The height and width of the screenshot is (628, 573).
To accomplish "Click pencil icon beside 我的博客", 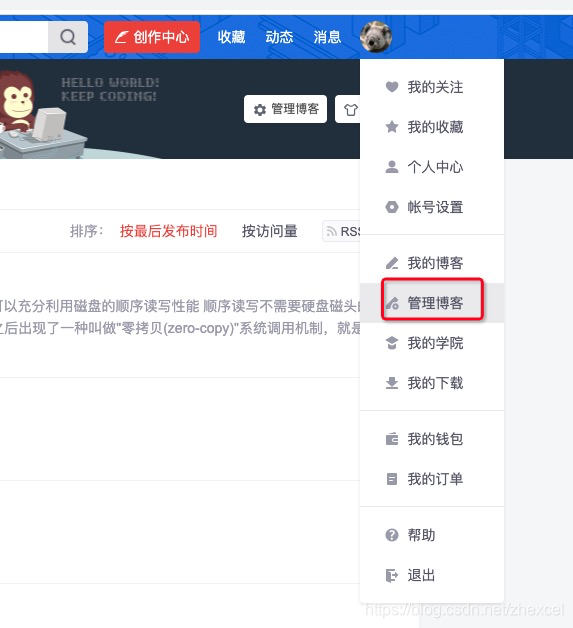I will point(392,263).
